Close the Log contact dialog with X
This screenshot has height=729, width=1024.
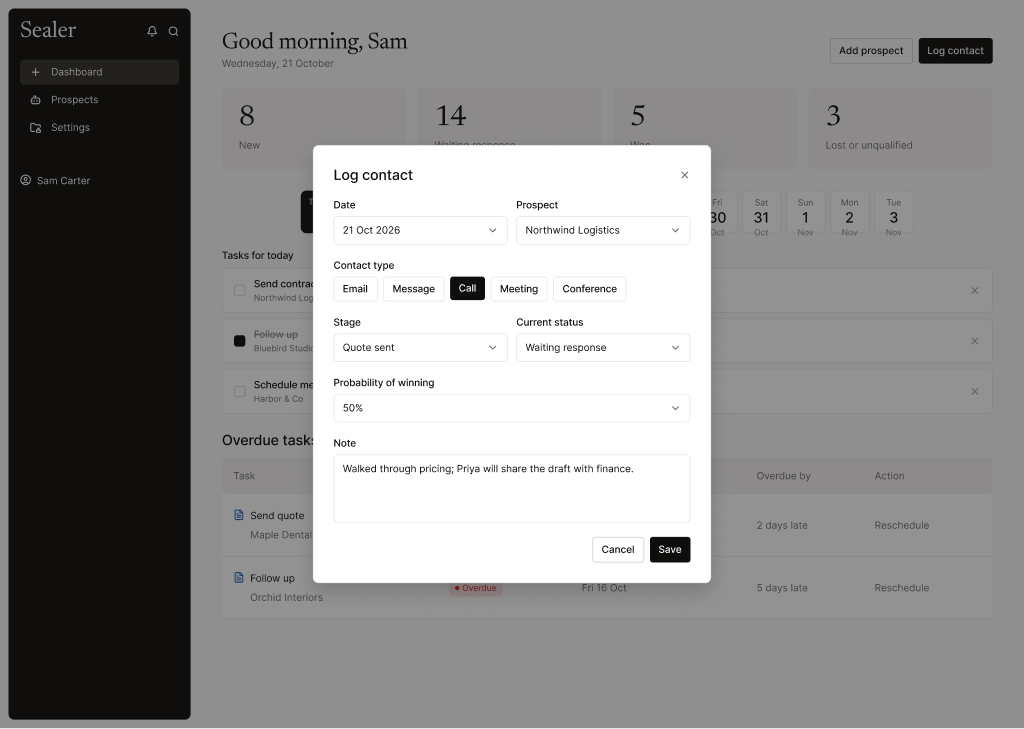pos(684,175)
